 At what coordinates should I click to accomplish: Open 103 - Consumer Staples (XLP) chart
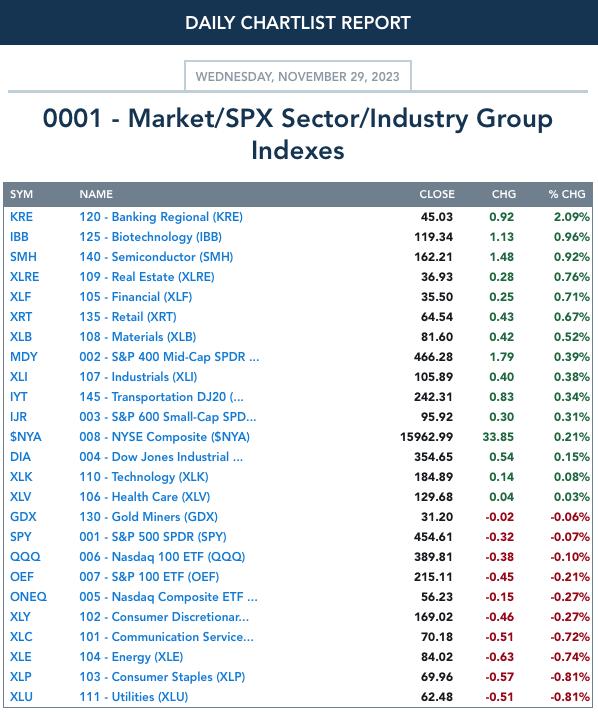(x=162, y=677)
